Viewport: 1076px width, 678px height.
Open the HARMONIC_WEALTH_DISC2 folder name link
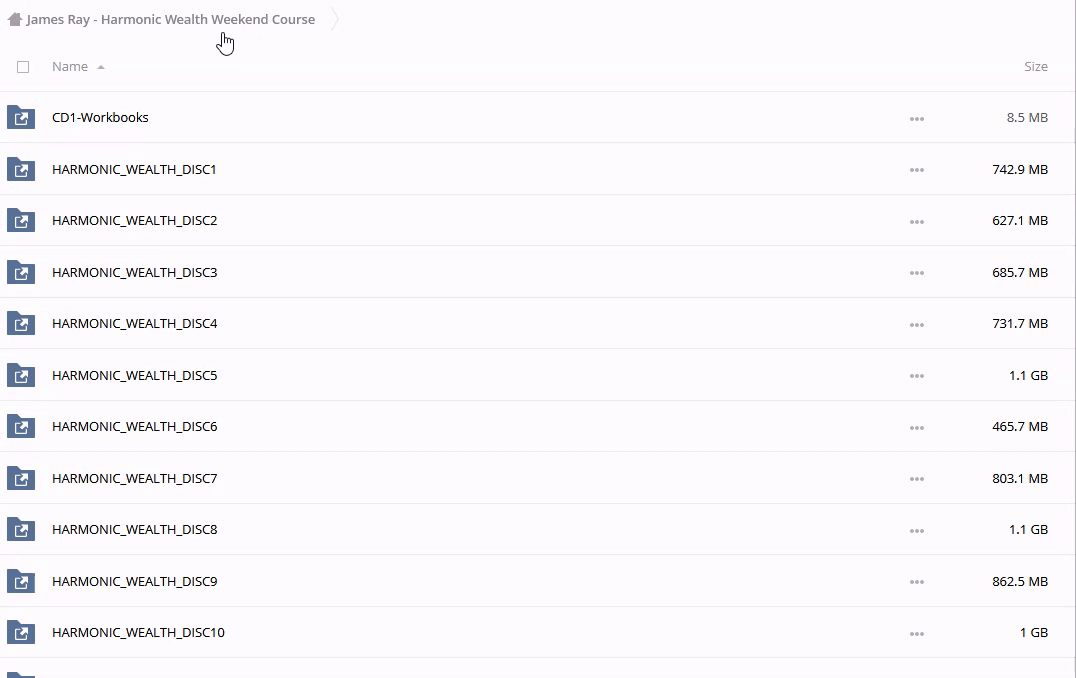click(134, 221)
